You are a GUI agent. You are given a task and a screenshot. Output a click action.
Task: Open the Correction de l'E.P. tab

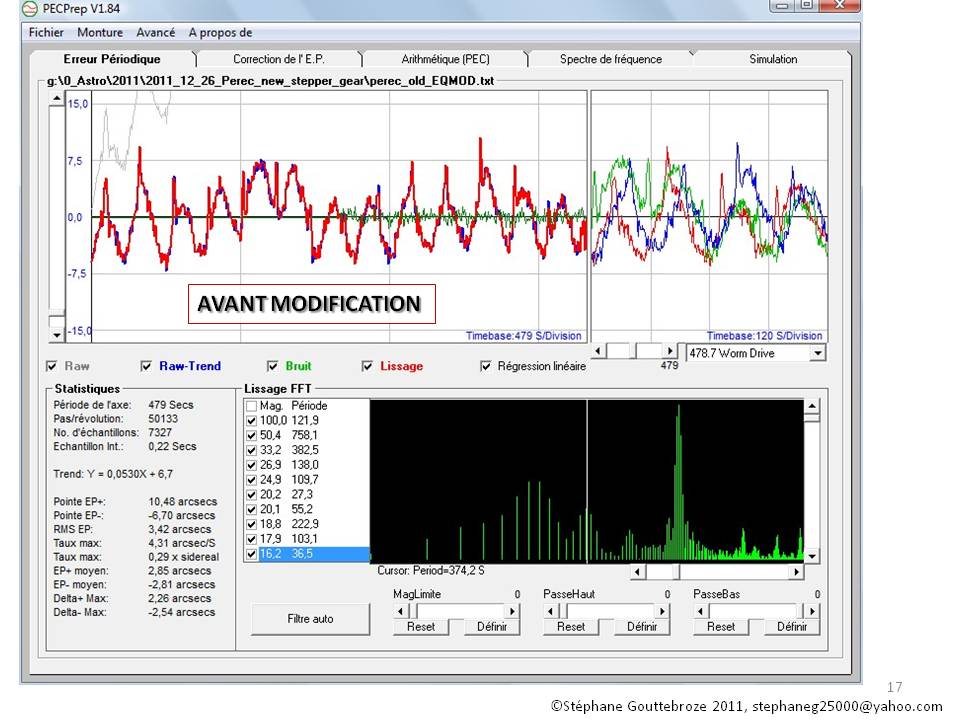pos(277,59)
